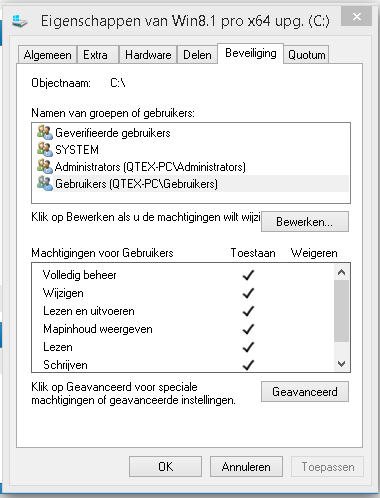Open Geavanceerd settings button
The image size is (380, 498).
[x=305, y=392]
